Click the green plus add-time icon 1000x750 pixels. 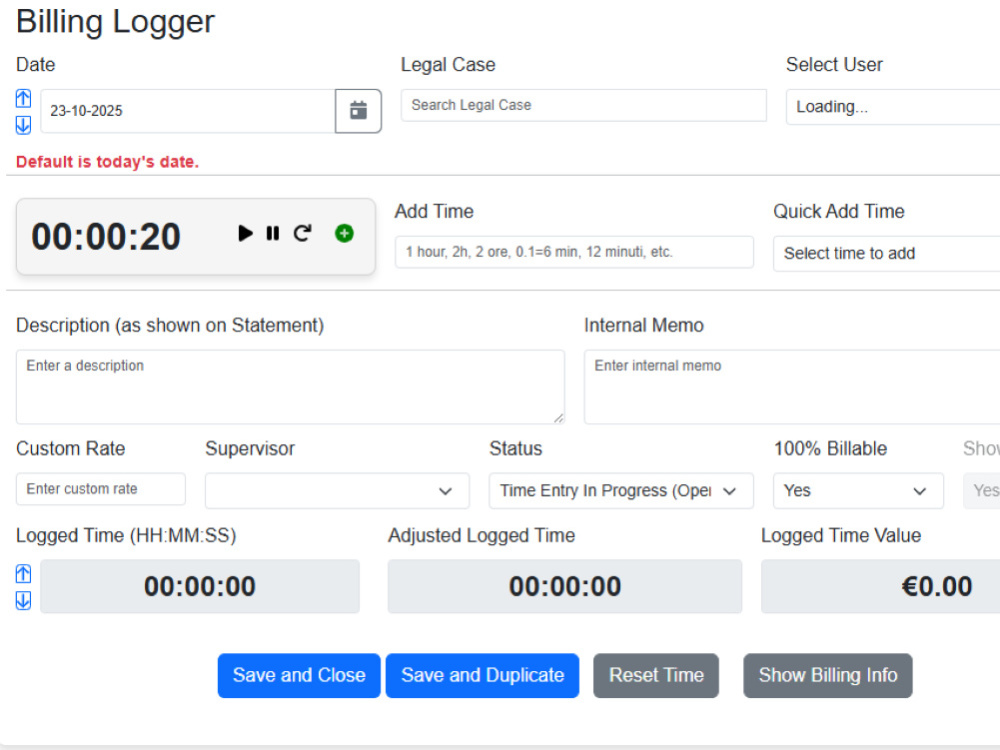click(x=344, y=233)
